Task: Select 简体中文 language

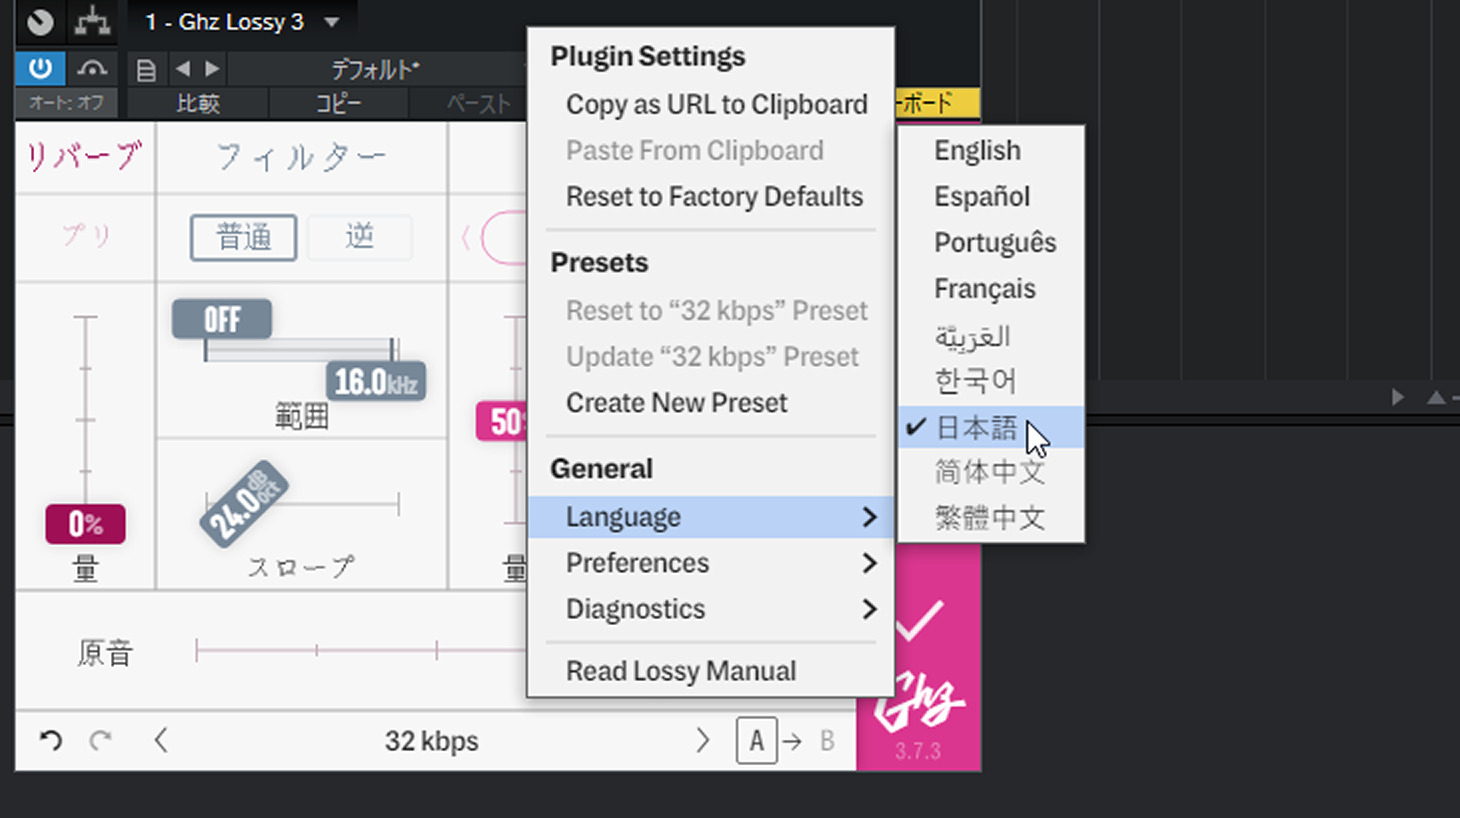Action: point(991,472)
